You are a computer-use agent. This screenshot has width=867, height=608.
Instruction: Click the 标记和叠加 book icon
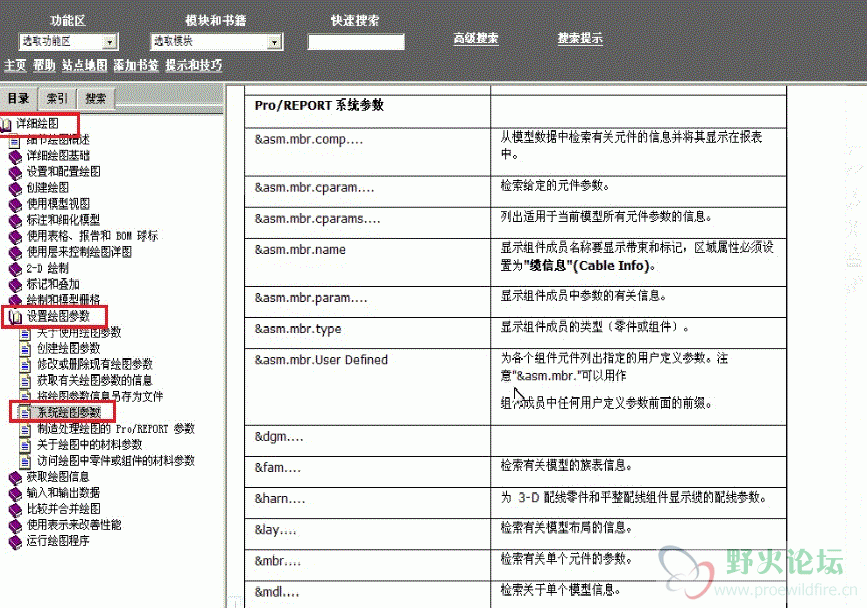[x=15, y=285]
